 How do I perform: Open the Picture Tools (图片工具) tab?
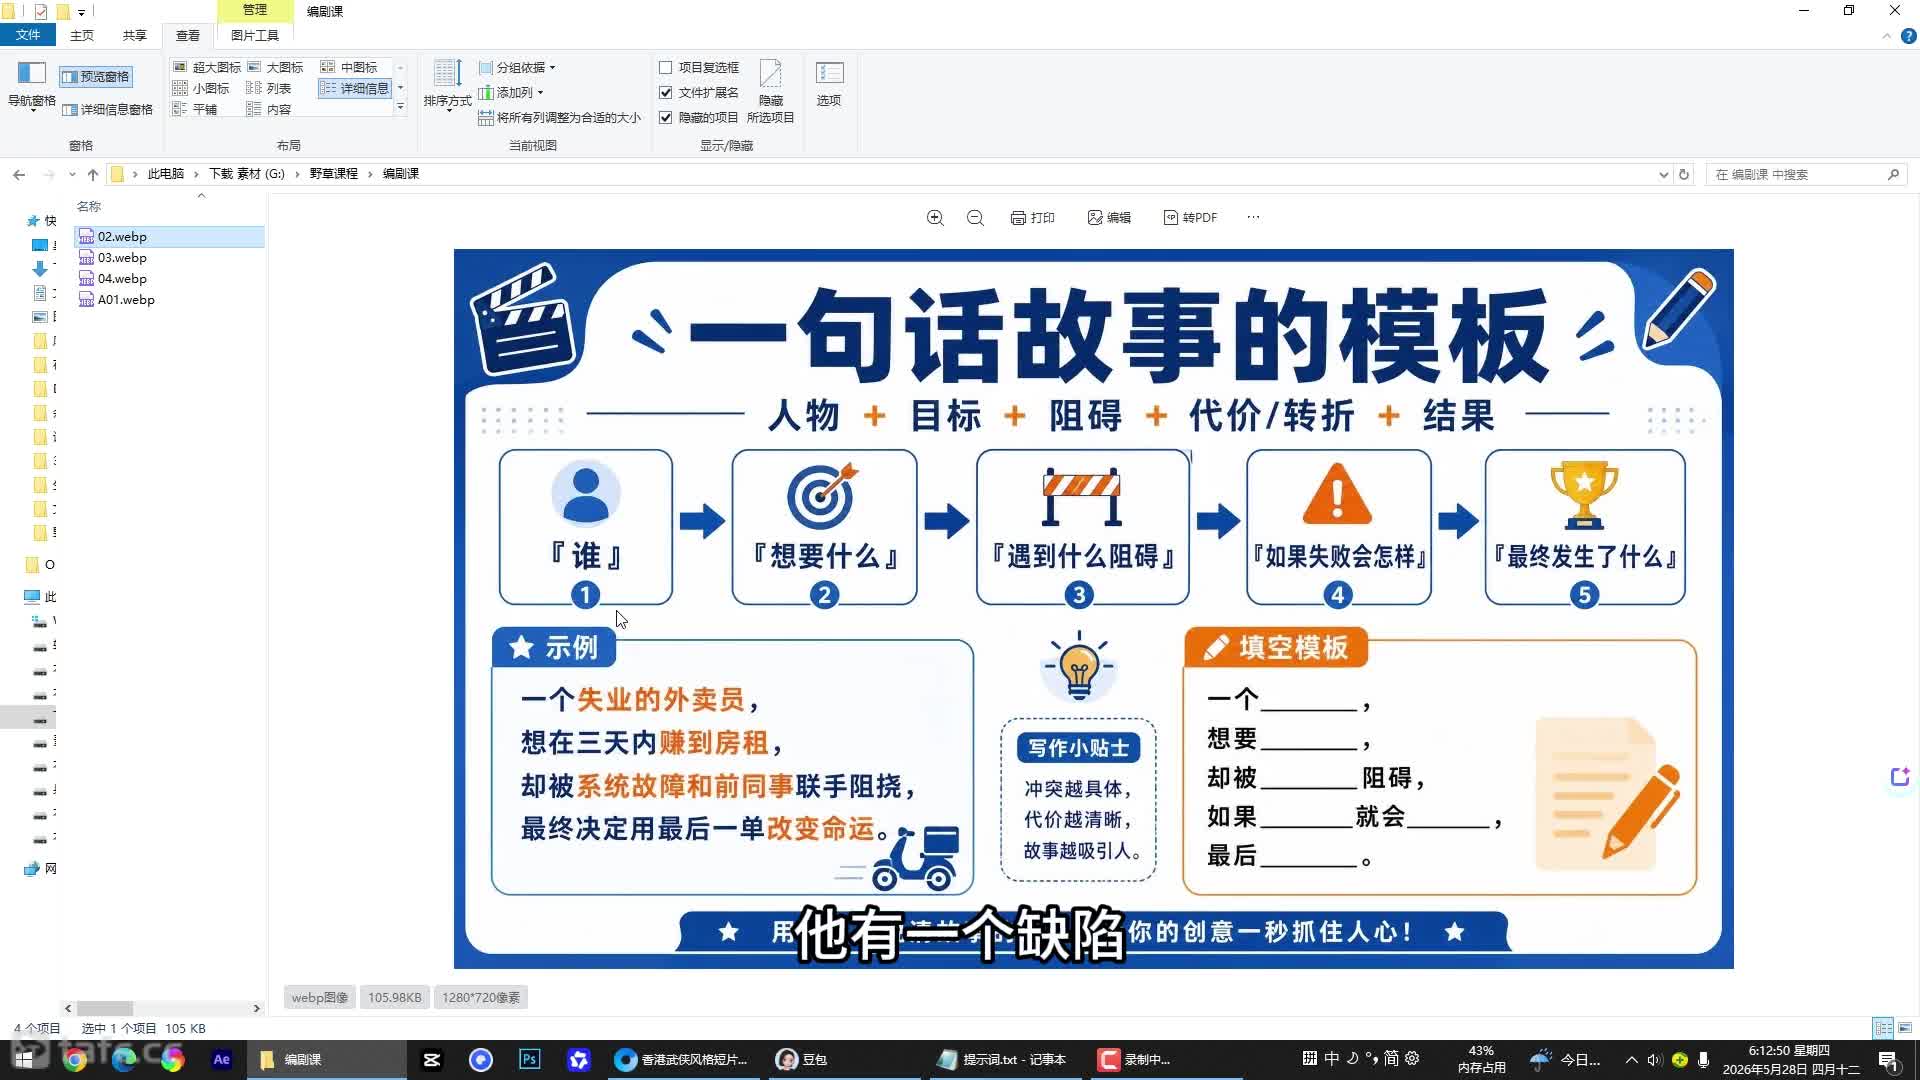[255, 35]
